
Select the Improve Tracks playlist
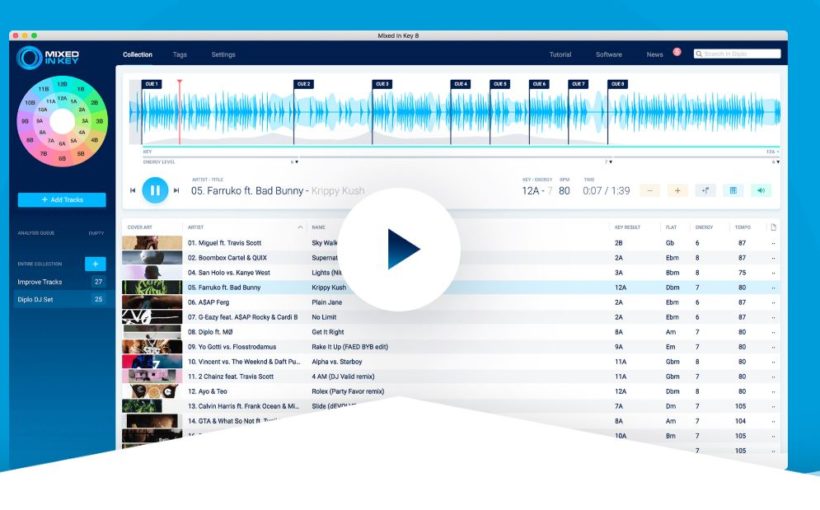[61, 282]
